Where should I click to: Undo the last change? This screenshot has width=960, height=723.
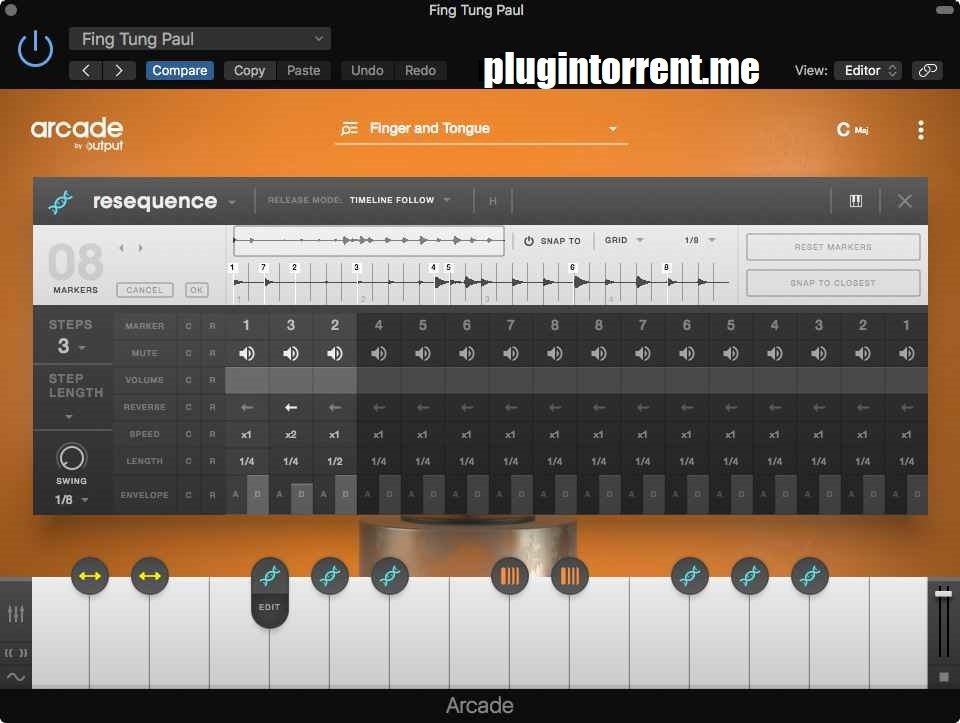(367, 70)
